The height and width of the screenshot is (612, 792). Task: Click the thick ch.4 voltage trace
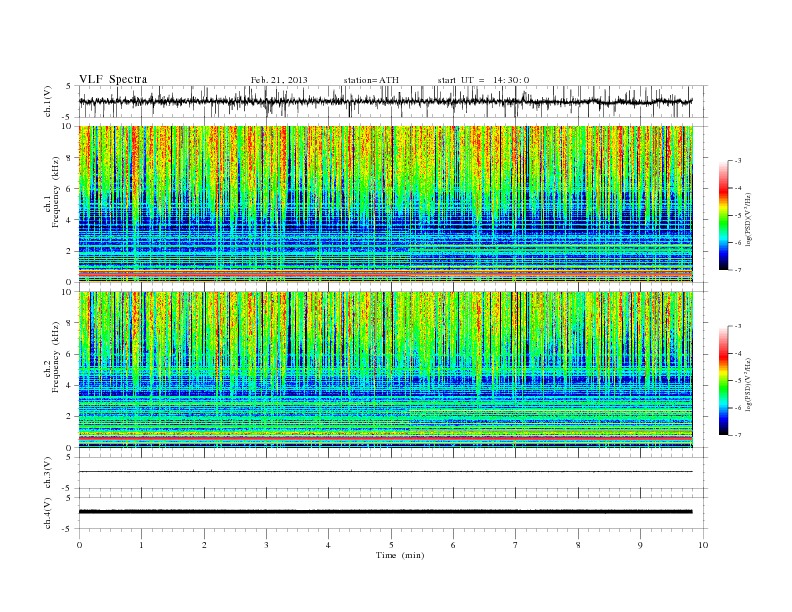(x=385, y=512)
